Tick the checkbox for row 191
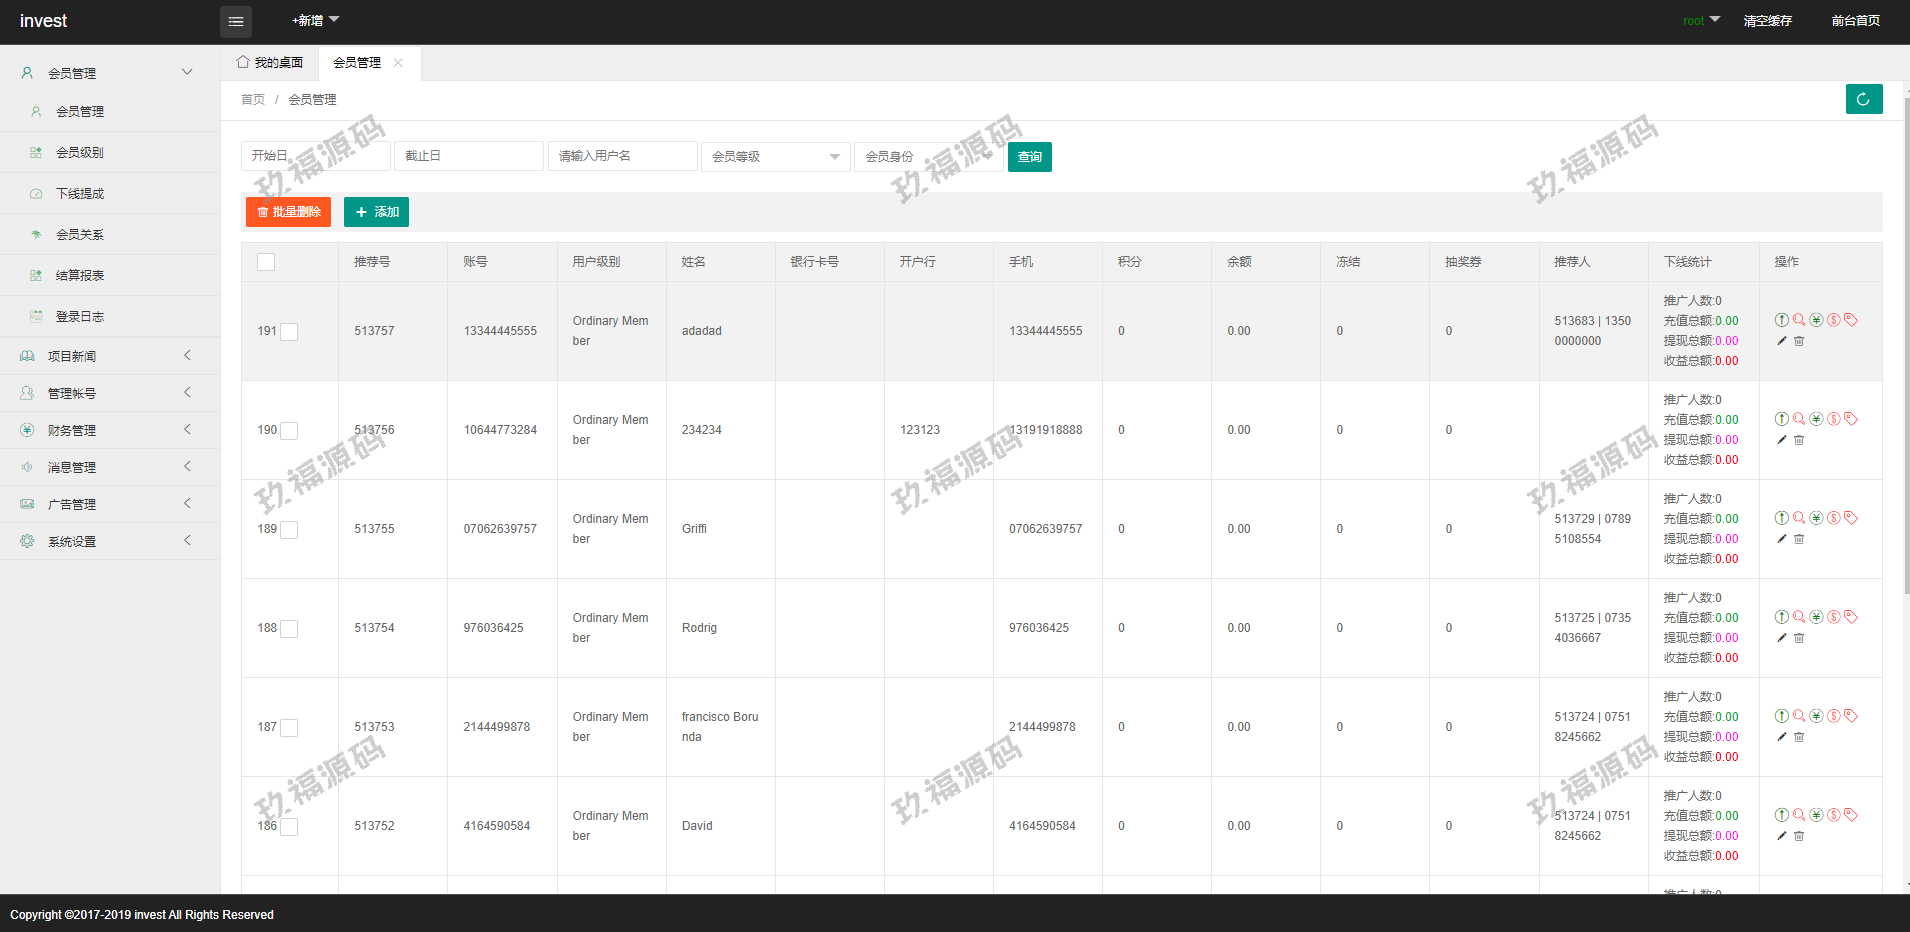Screen dimensions: 1910x932 (289, 332)
